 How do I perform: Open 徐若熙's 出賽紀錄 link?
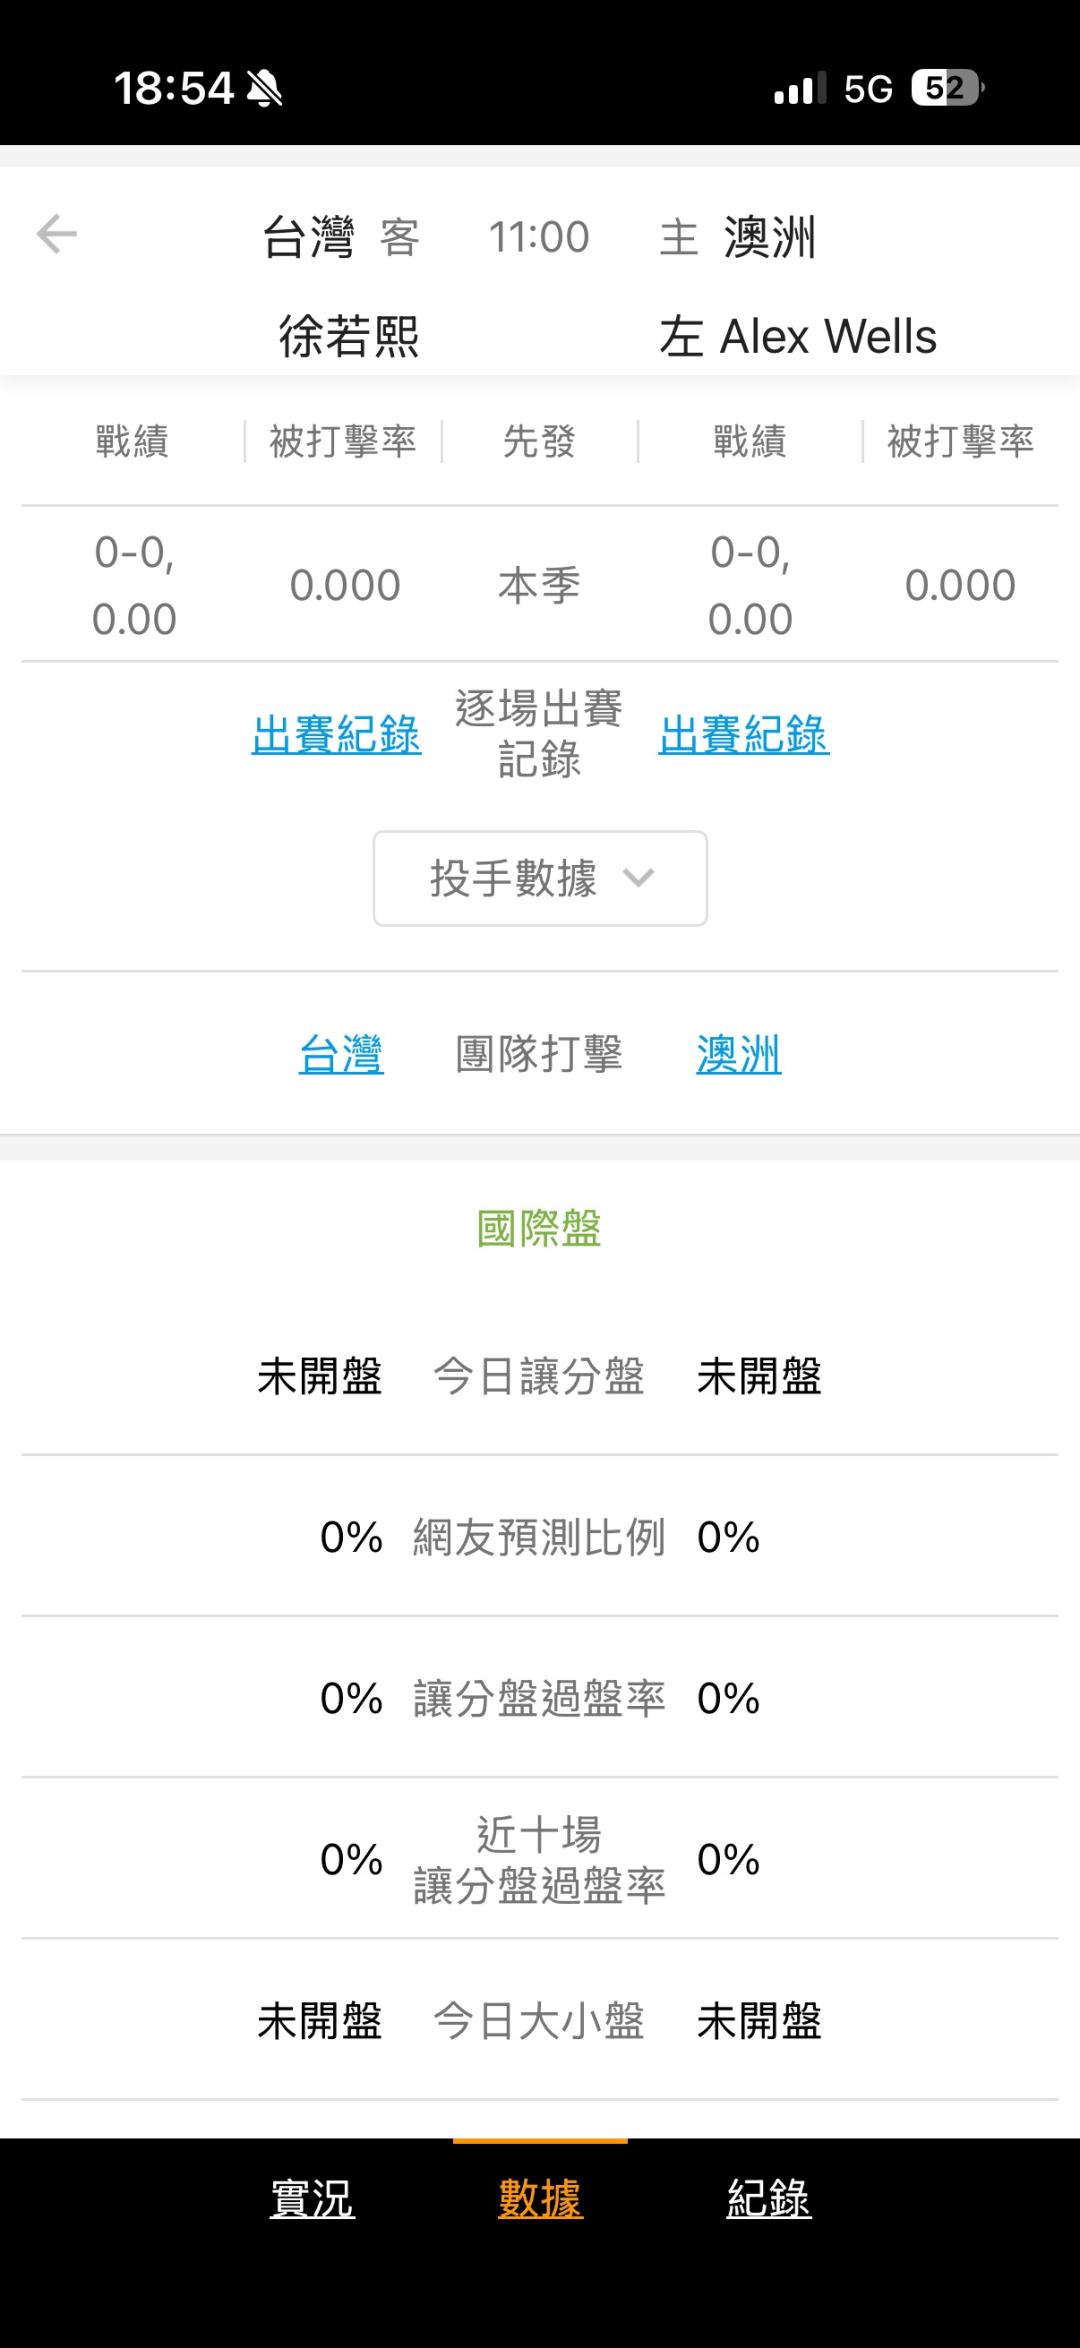point(336,734)
